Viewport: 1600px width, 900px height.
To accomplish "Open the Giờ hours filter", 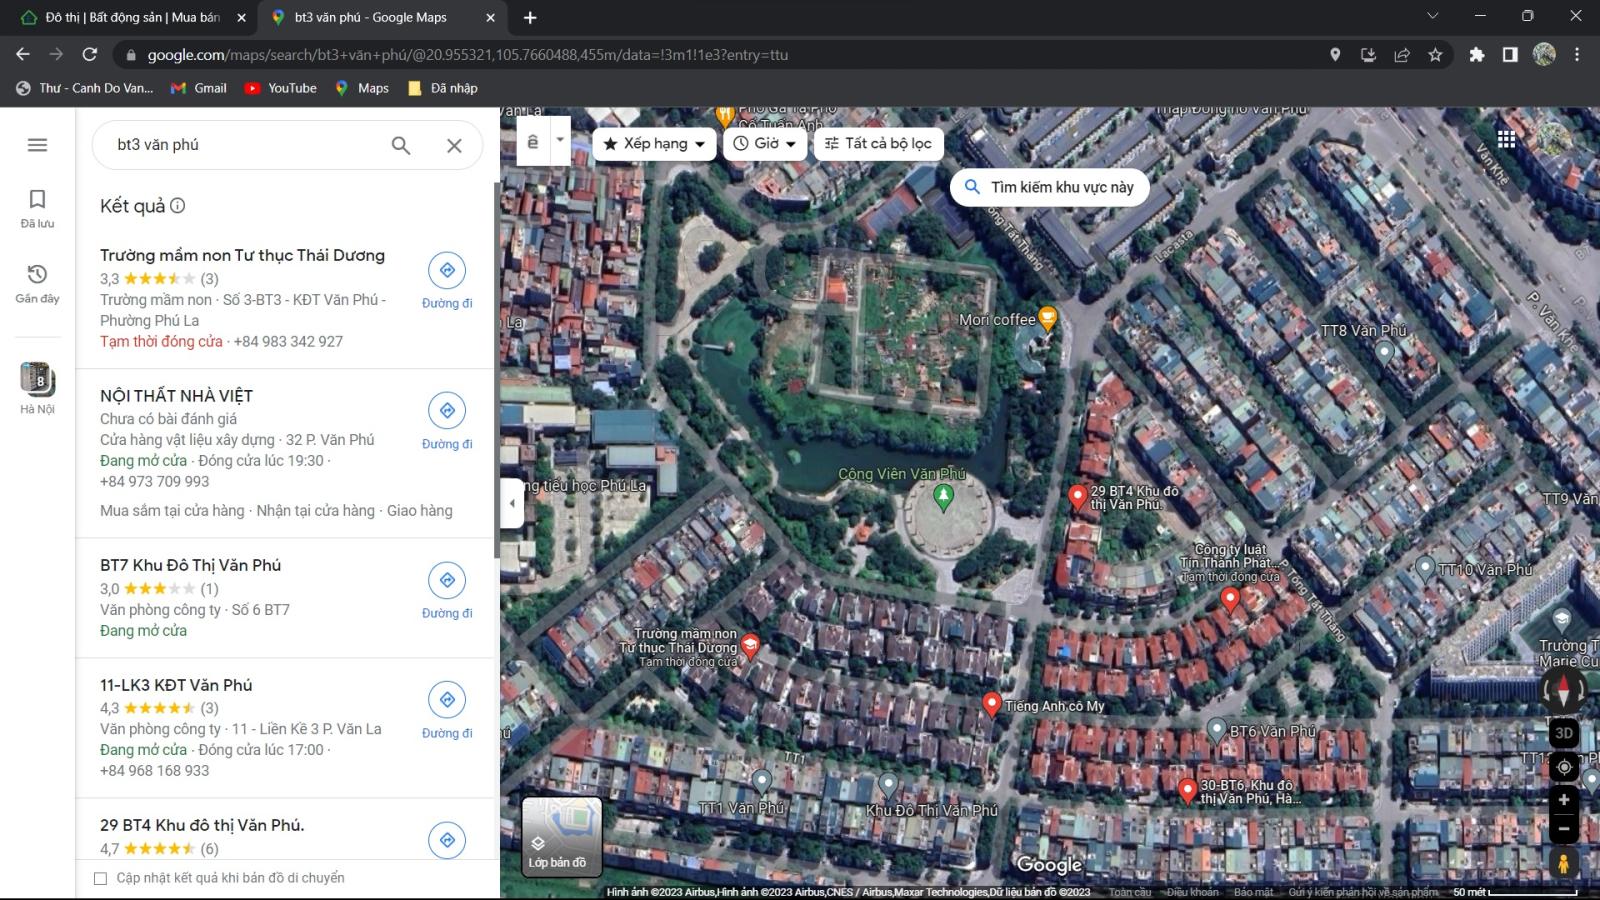I will [765, 143].
